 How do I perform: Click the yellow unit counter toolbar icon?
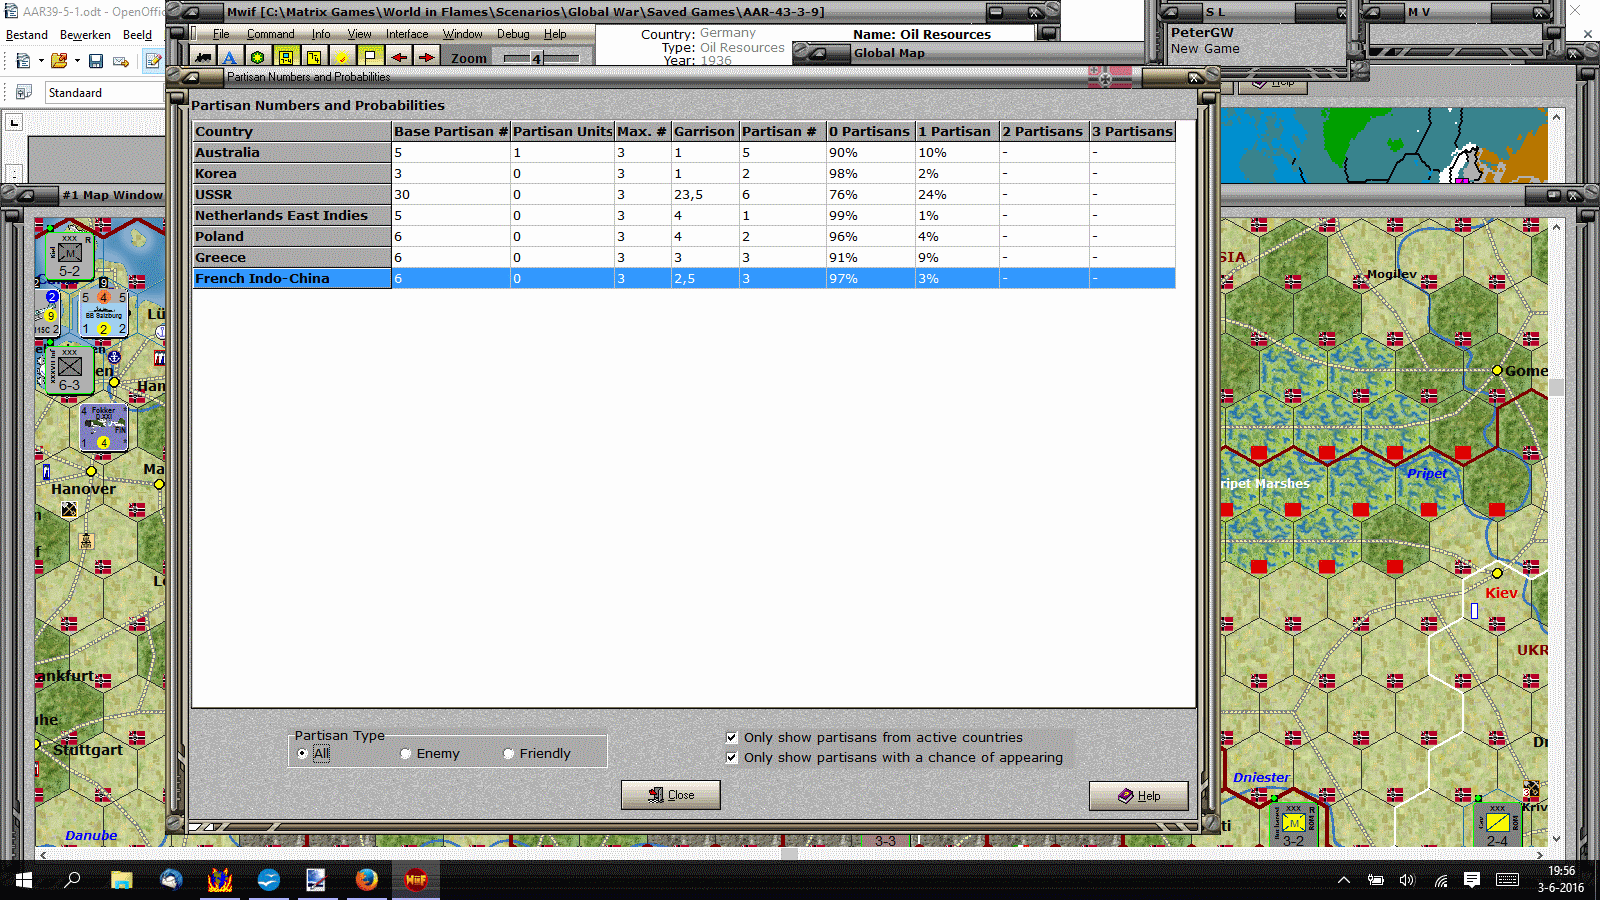tap(286, 57)
